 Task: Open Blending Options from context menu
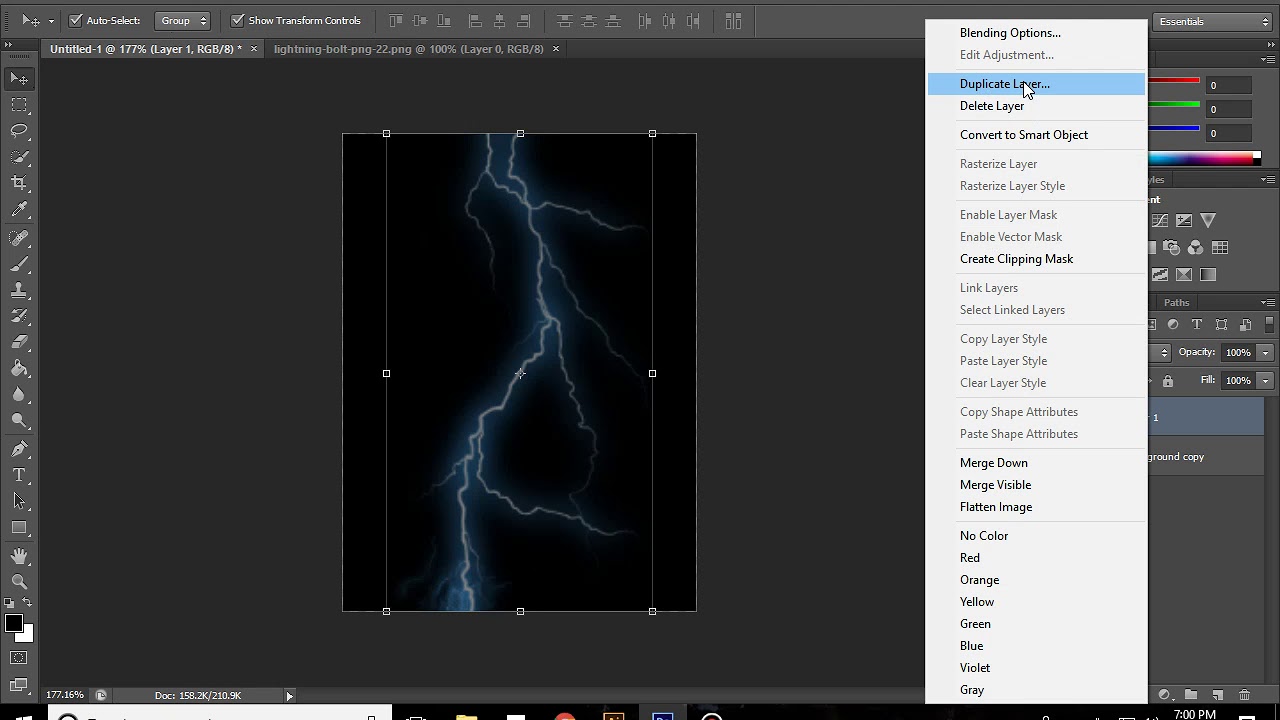pos(1036,33)
